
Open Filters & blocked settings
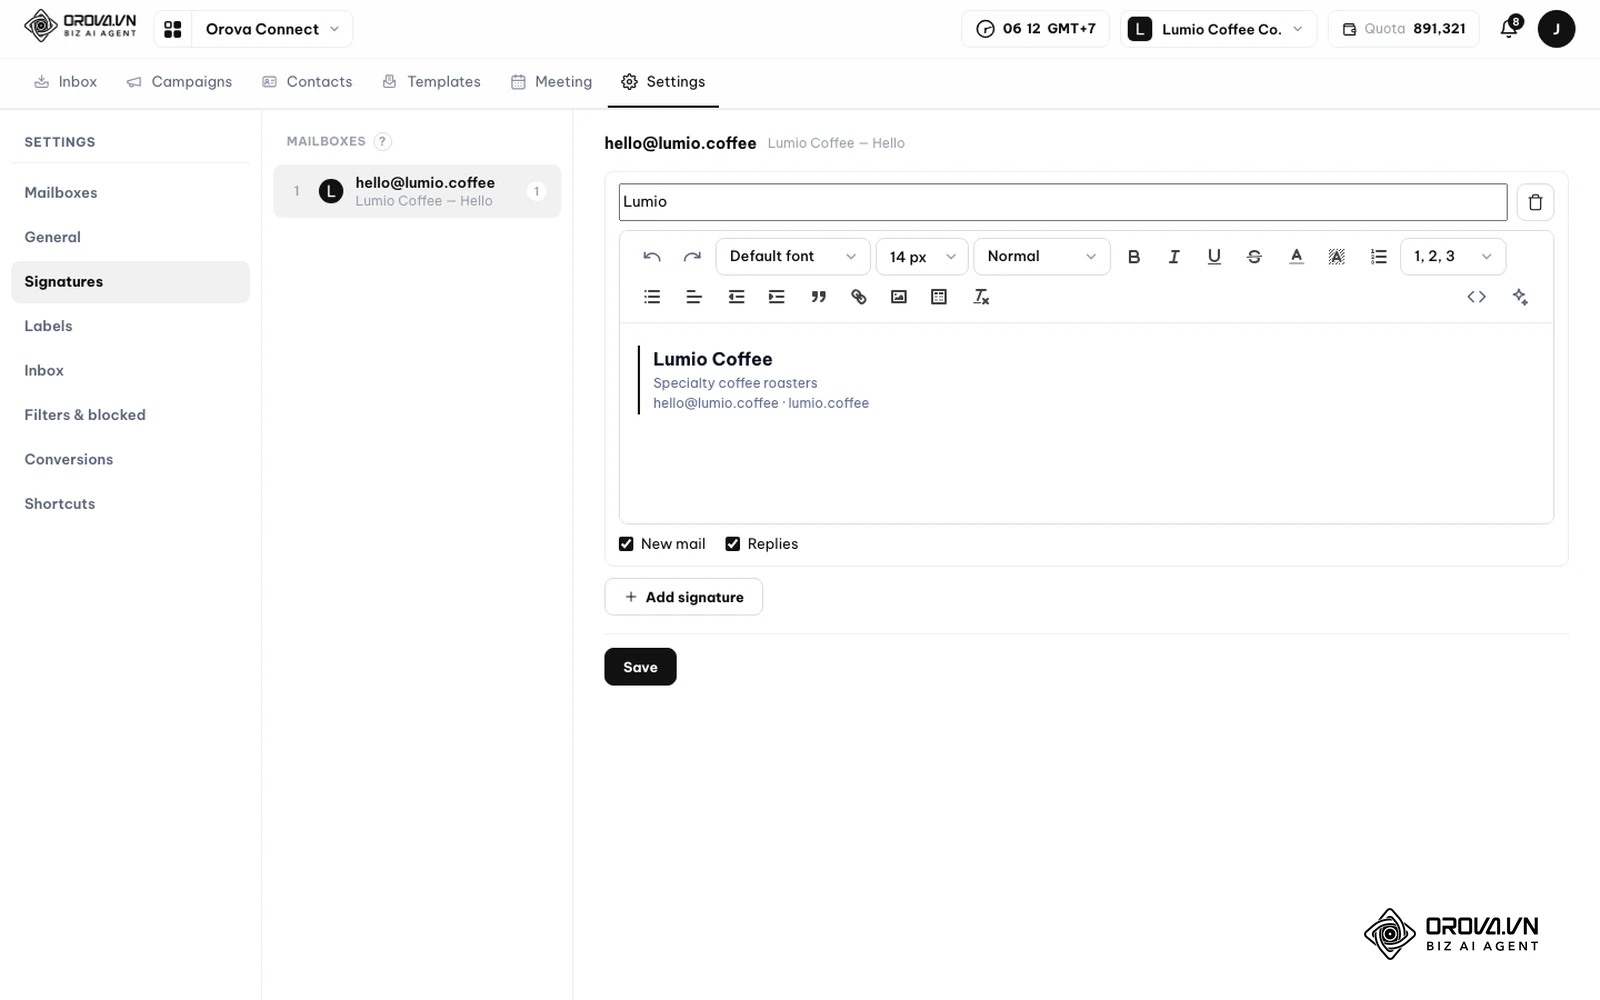(x=130, y=415)
